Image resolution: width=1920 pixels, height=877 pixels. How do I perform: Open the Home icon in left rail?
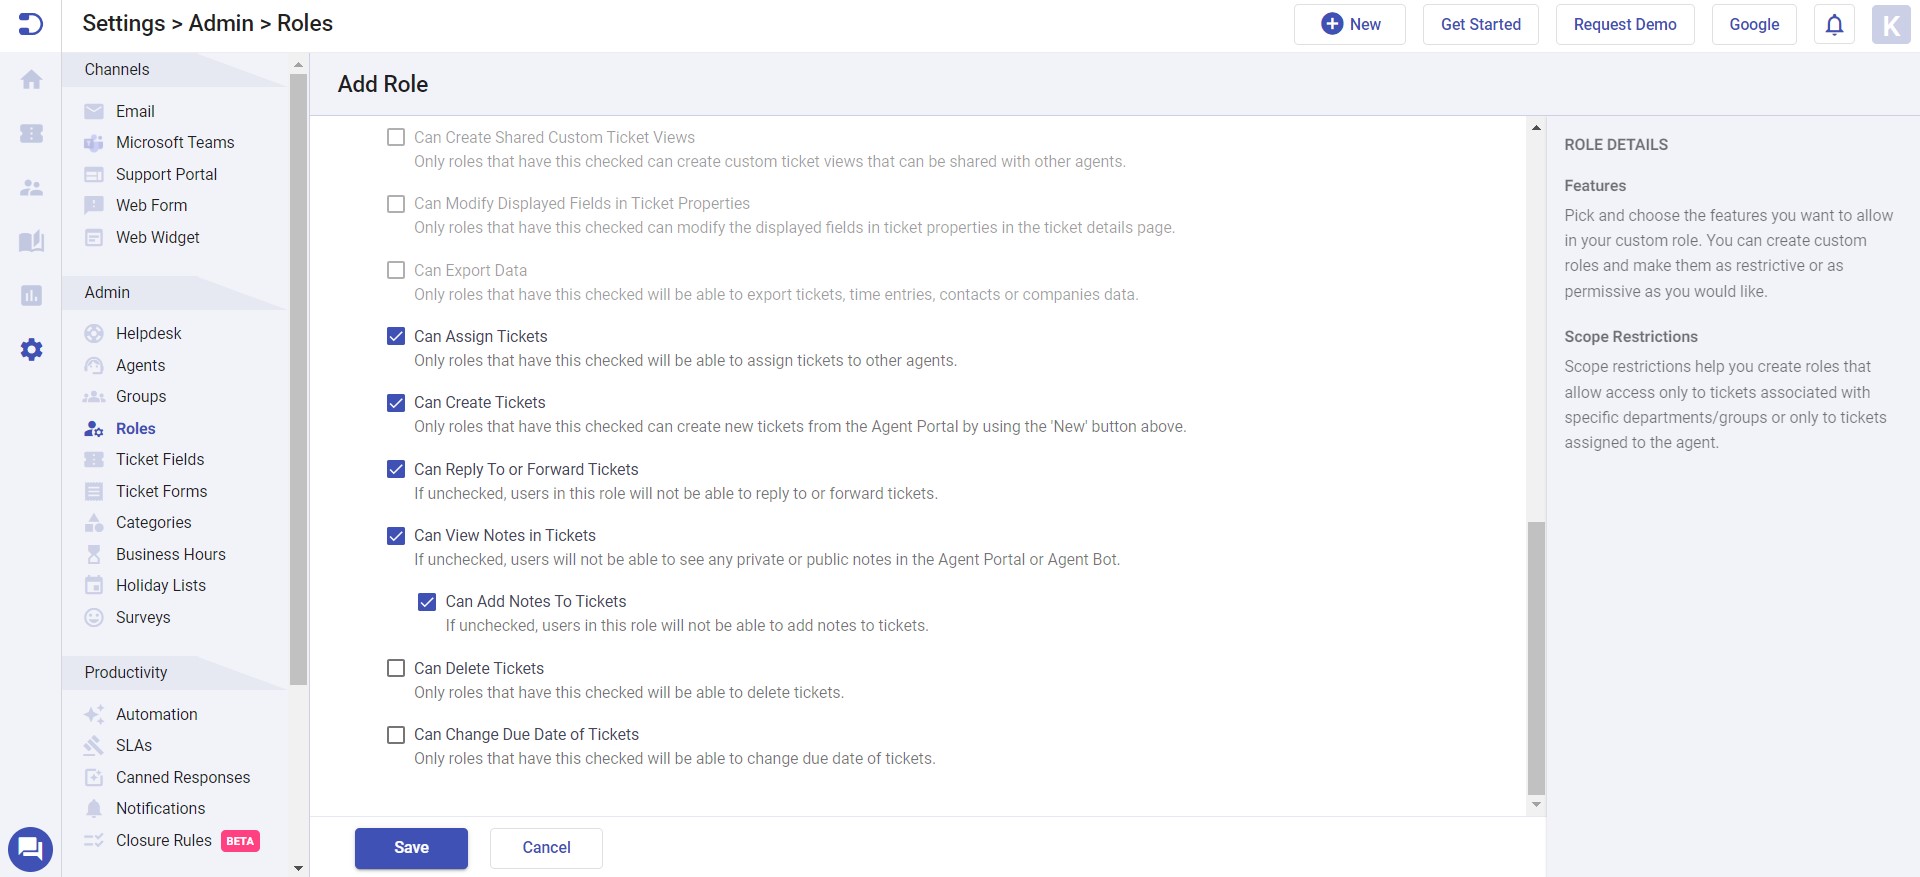click(x=31, y=80)
